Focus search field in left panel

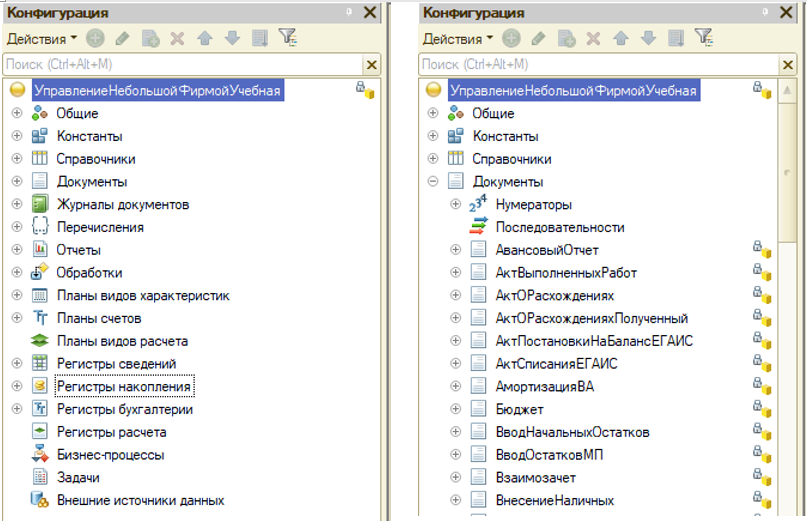click(x=183, y=64)
